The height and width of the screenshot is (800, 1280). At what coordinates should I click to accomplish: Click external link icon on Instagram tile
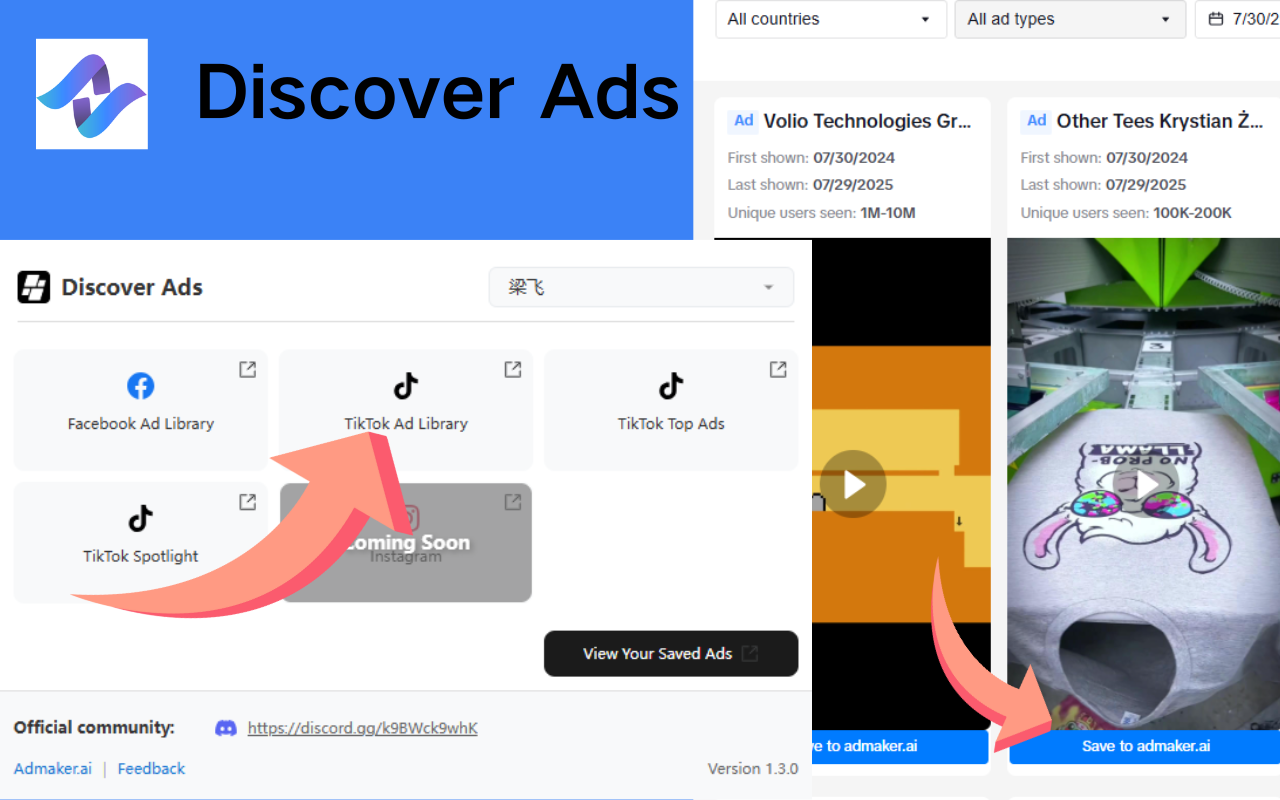tap(512, 502)
